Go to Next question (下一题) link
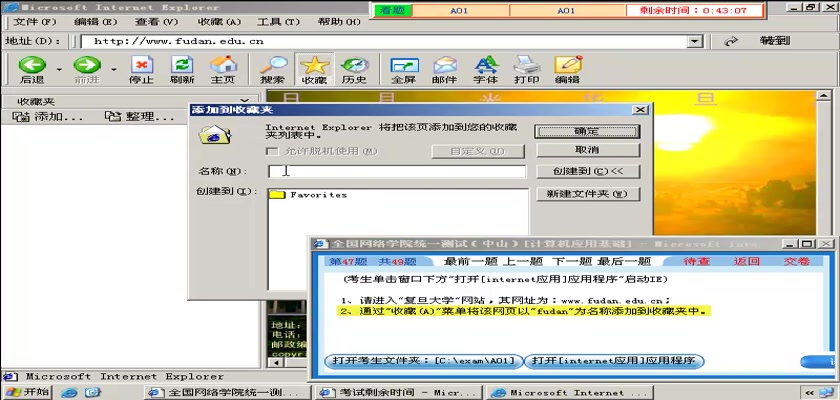The height and width of the screenshot is (400, 840). tap(572, 261)
